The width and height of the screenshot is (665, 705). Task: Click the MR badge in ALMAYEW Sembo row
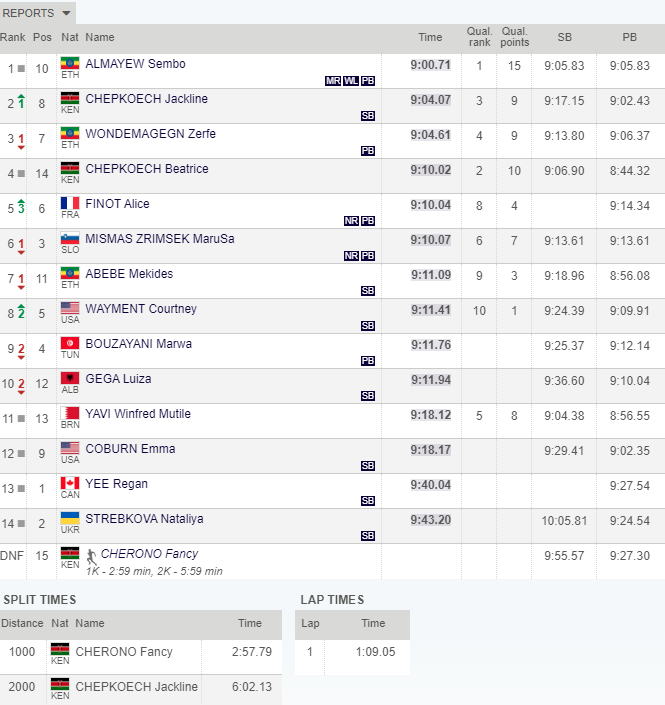333,81
